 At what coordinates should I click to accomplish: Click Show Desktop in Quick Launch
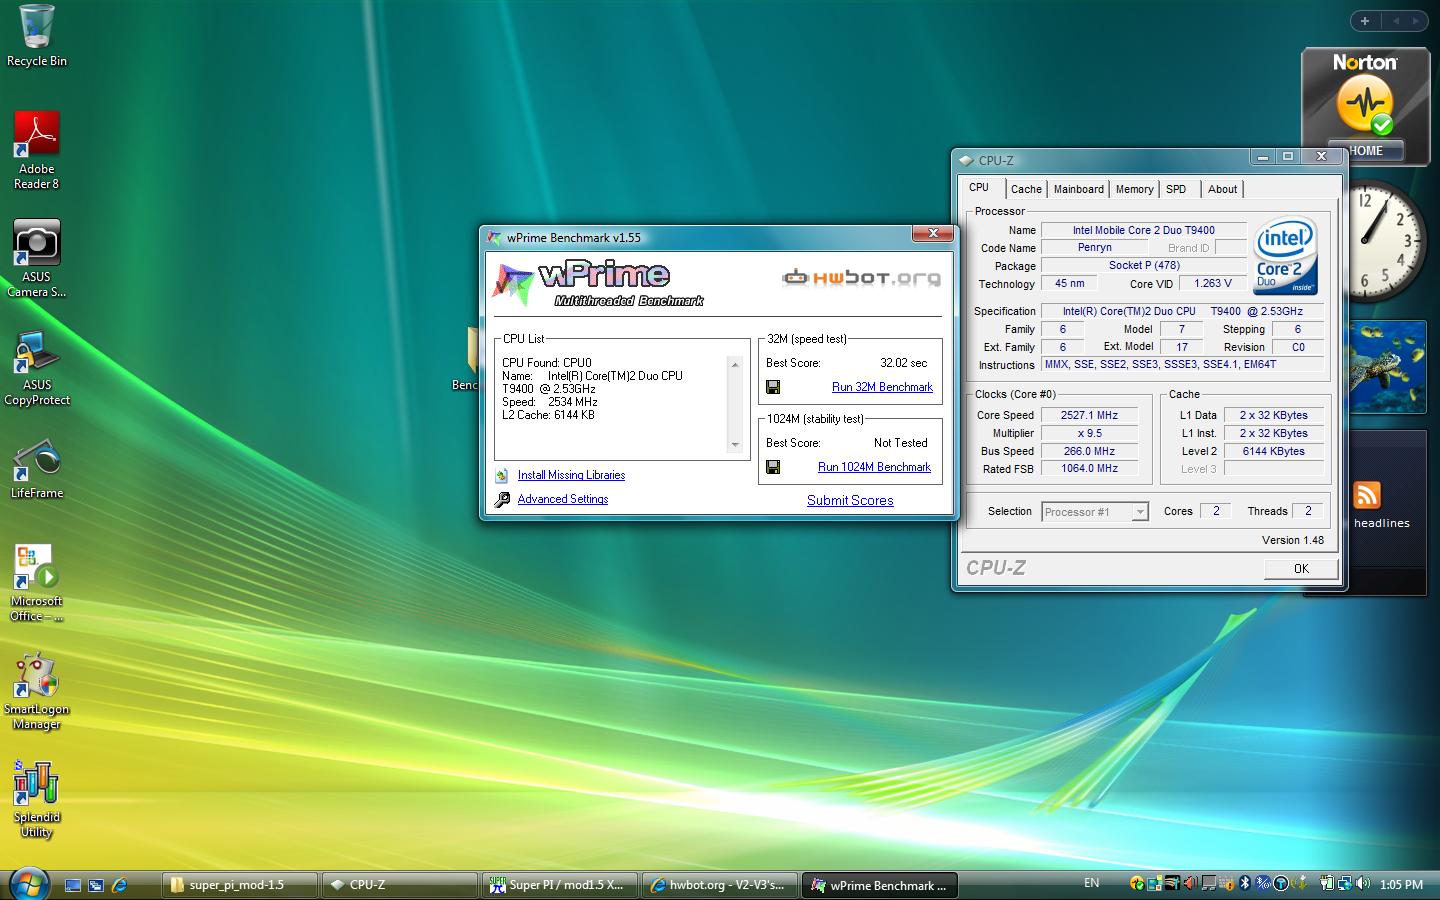(x=73, y=885)
